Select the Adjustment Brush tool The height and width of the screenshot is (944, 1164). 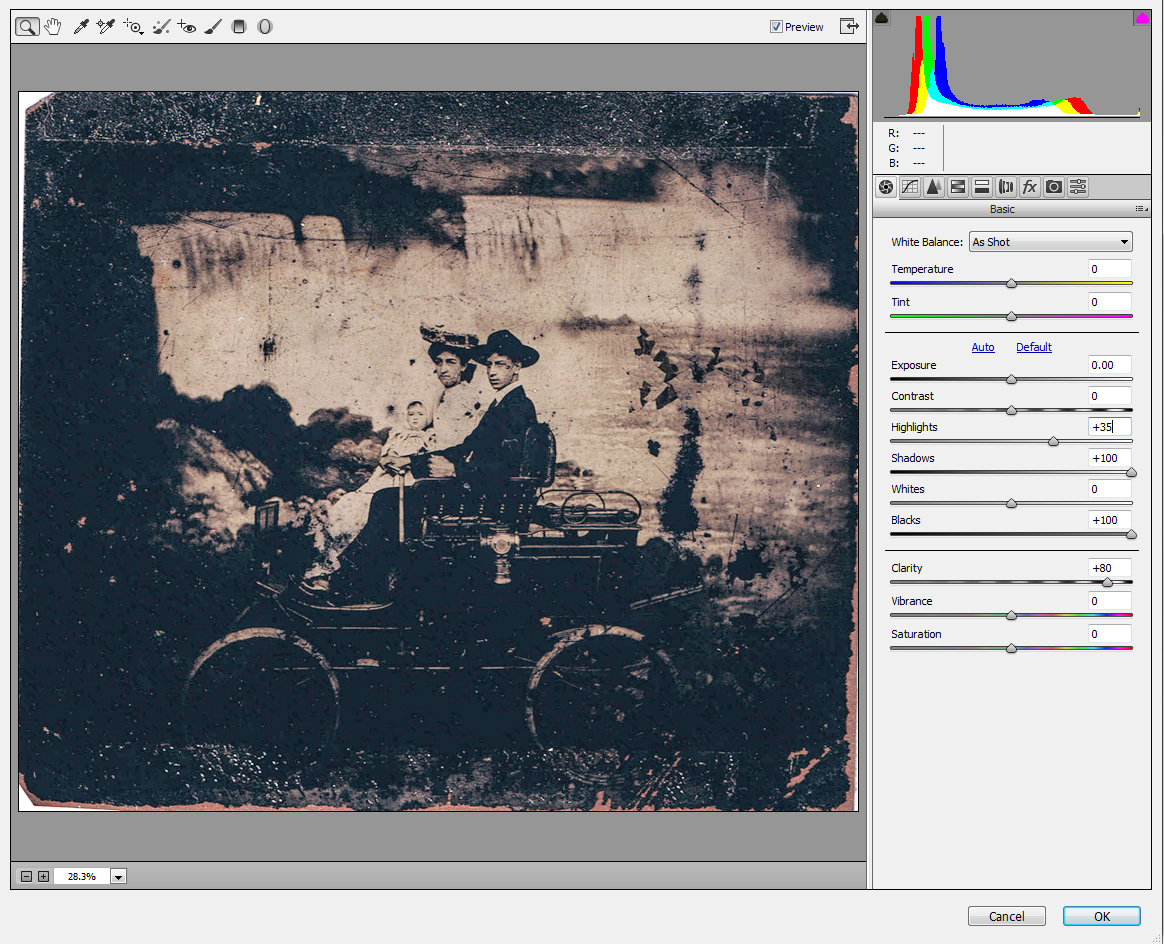[x=213, y=27]
